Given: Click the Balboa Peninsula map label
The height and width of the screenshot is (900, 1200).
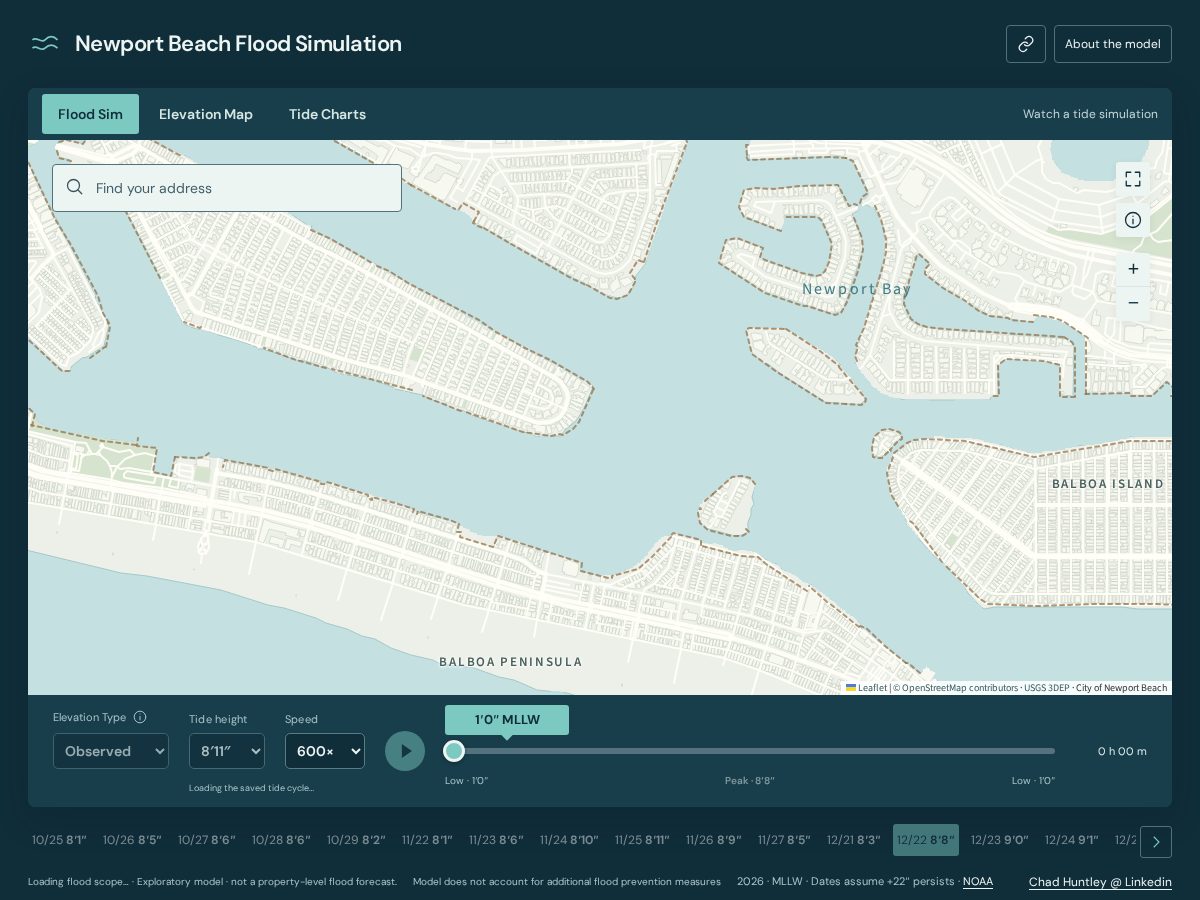Looking at the screenshot, I should click(x=511, y=662).
